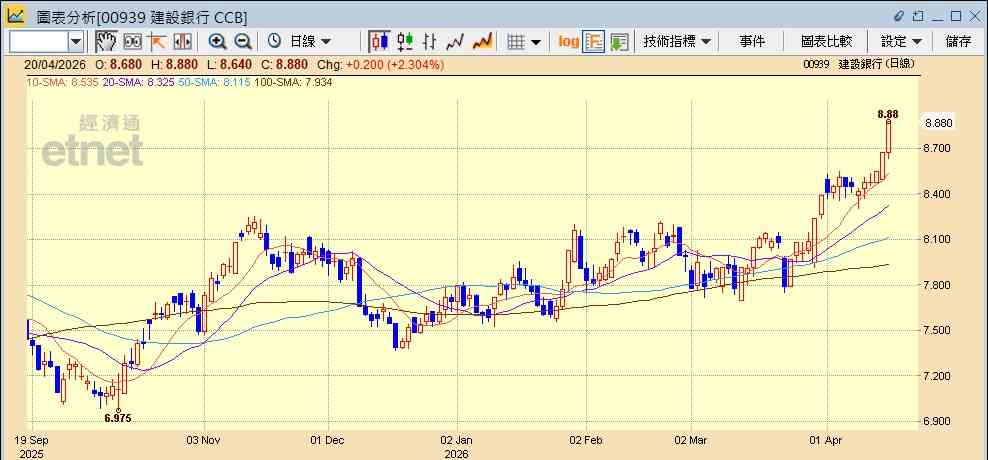This screenshot has width=988, height=460.
Task: Click the 儲存 save button
Action: [x=958, y=42]
